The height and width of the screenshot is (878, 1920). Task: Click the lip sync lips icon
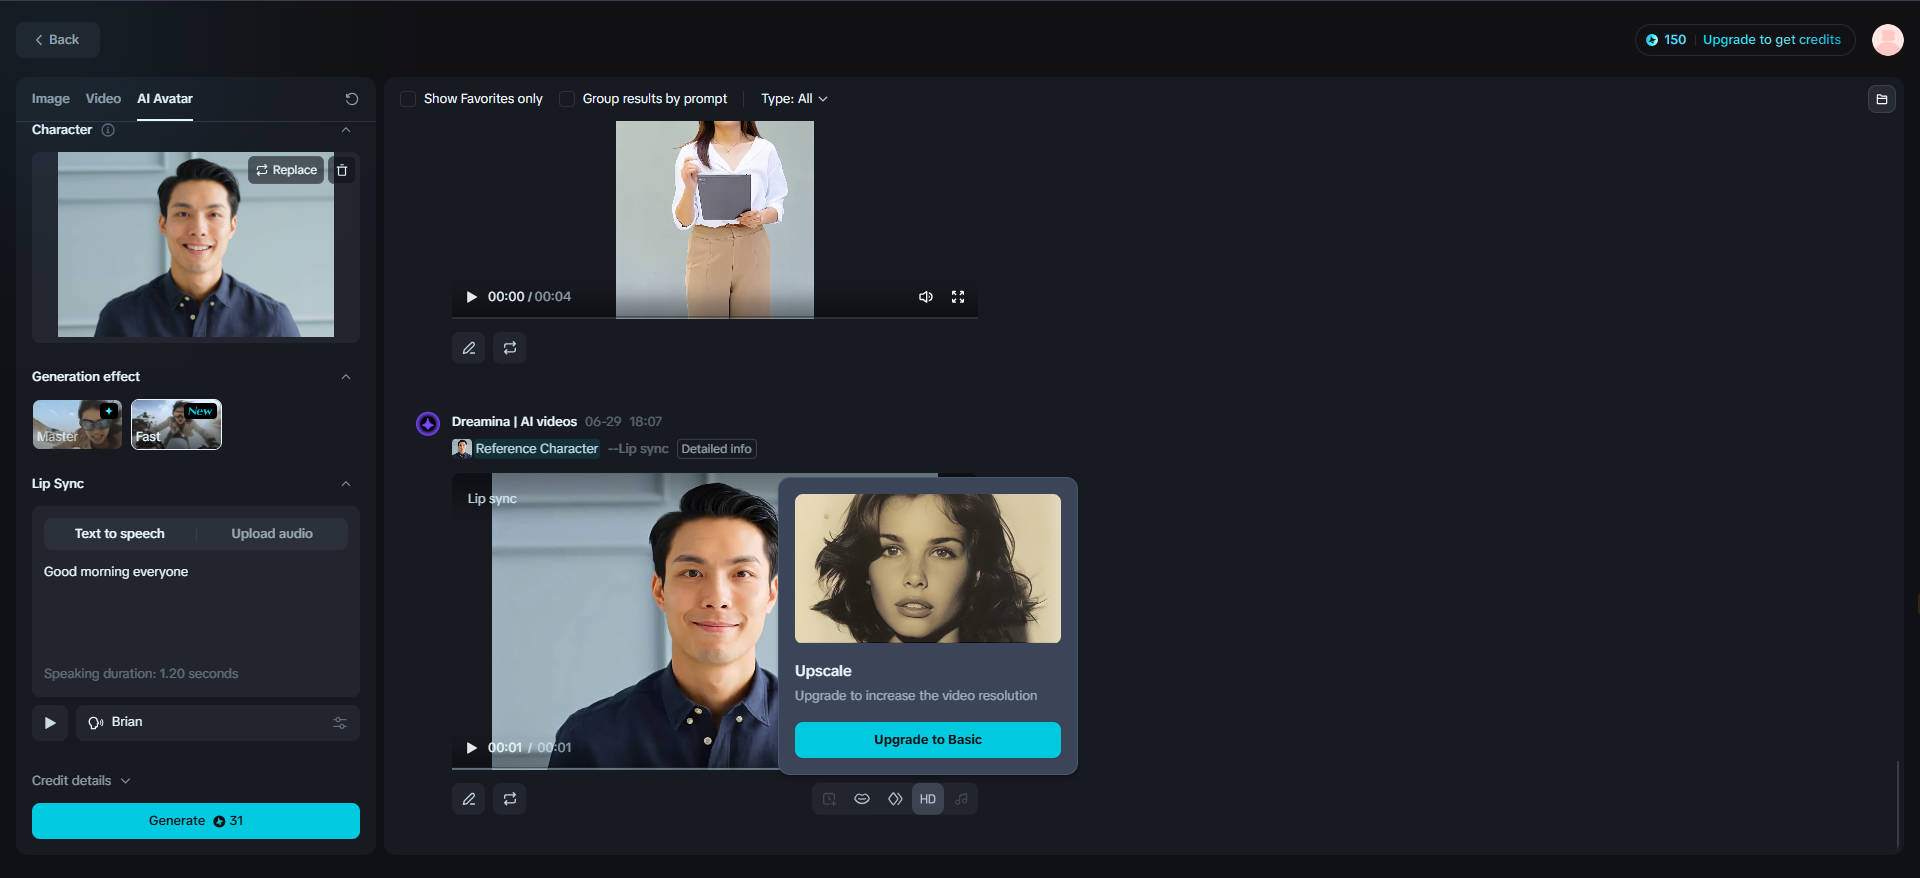pyautogui.click(x=862, y=799)
